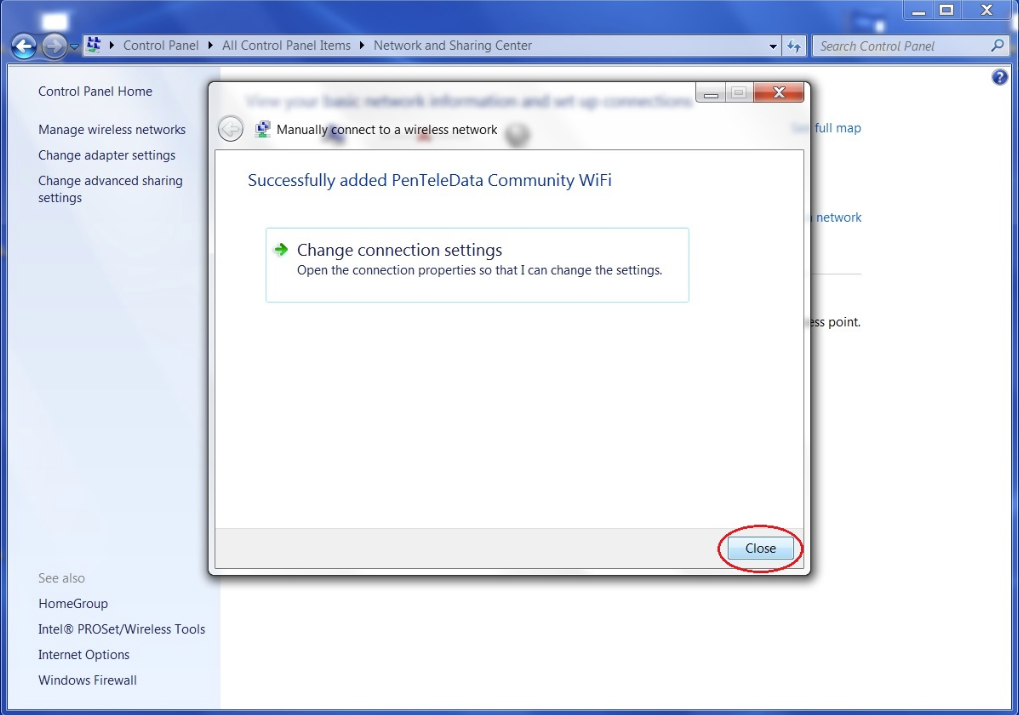This screenshot has height=715, width=1019.
Task: Select Network and Sharing Center breadcrumb
Action: coord(452,46)
